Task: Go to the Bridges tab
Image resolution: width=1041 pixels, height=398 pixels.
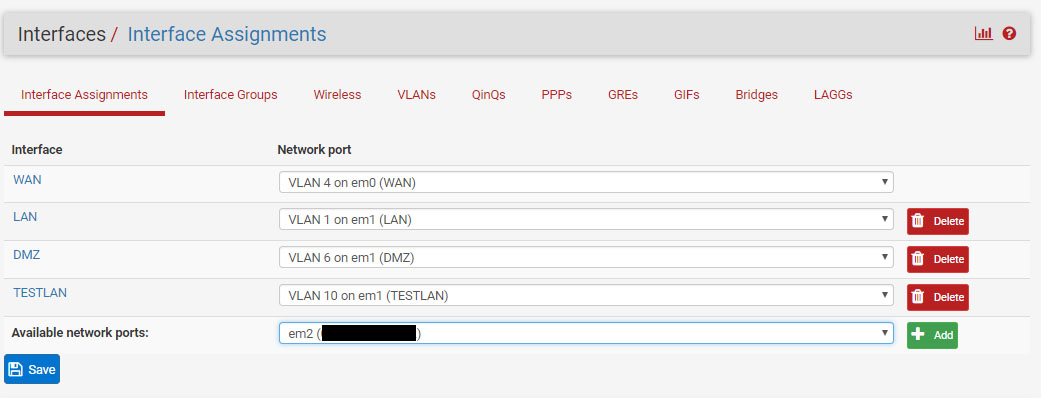Action: pos(756,95)
